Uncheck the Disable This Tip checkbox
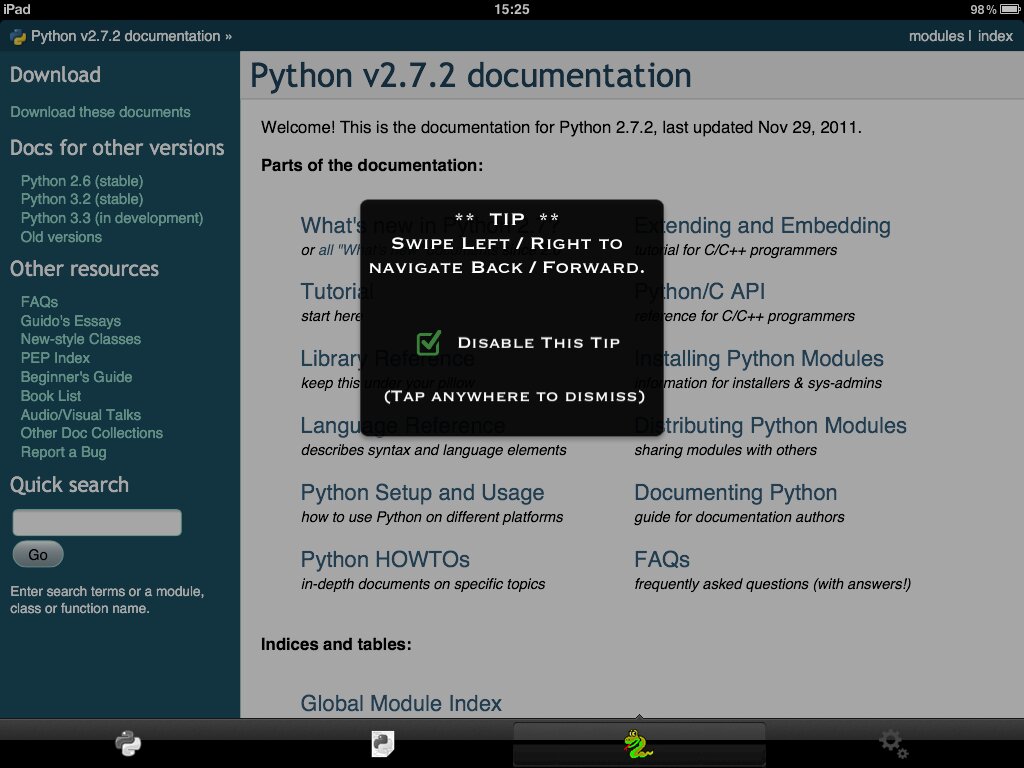Viewport: 1024px width, 768px height. tap(429, 343)
